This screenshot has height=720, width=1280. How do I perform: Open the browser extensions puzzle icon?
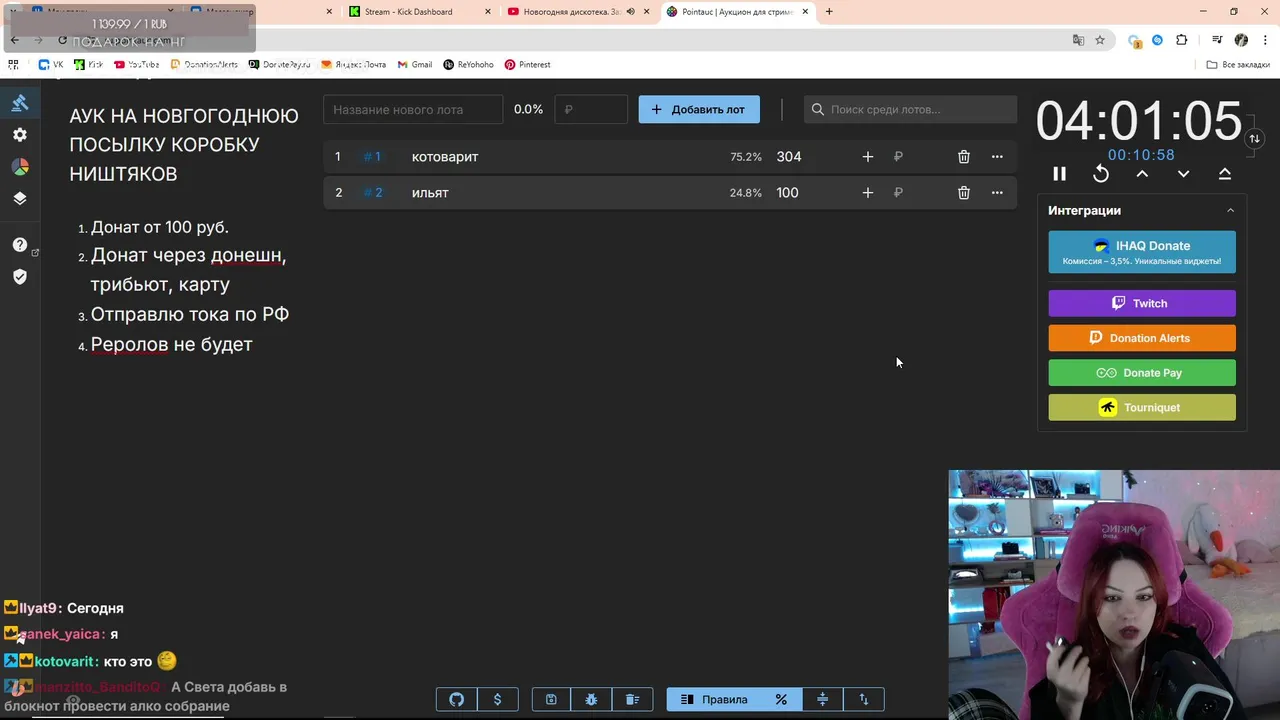coord(1182,40)
